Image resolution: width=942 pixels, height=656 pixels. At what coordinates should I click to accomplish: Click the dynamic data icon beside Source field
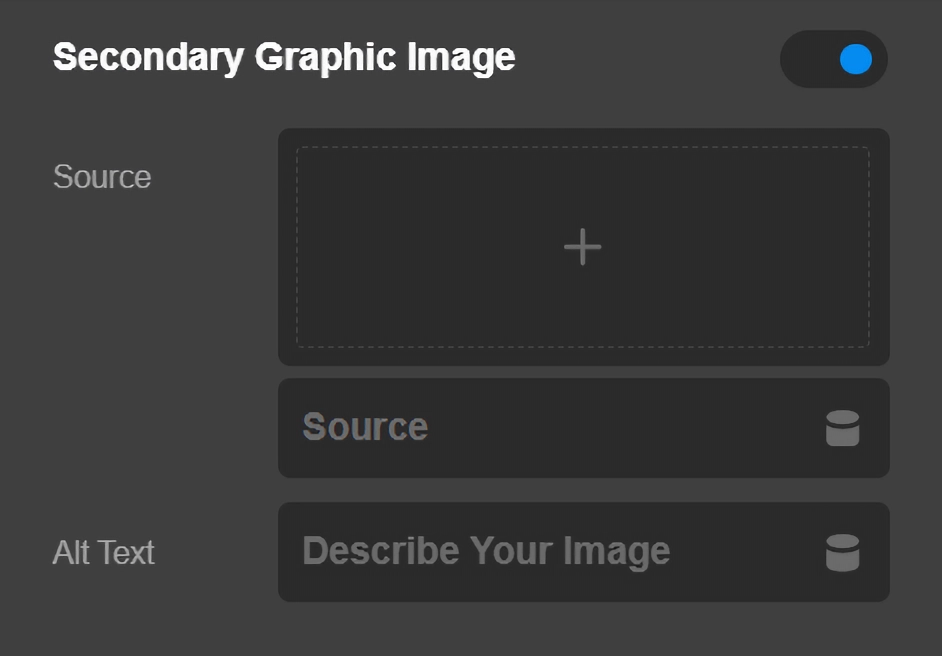click(845, 428)
